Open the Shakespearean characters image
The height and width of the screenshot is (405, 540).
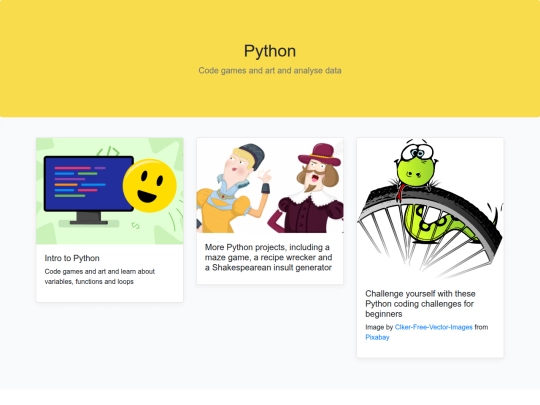coord(270,185)
